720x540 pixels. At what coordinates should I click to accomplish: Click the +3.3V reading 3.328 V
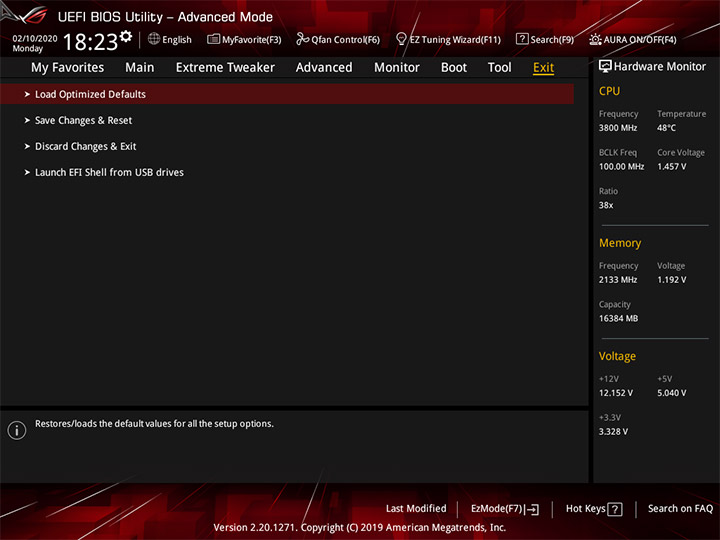click(613, 432)
